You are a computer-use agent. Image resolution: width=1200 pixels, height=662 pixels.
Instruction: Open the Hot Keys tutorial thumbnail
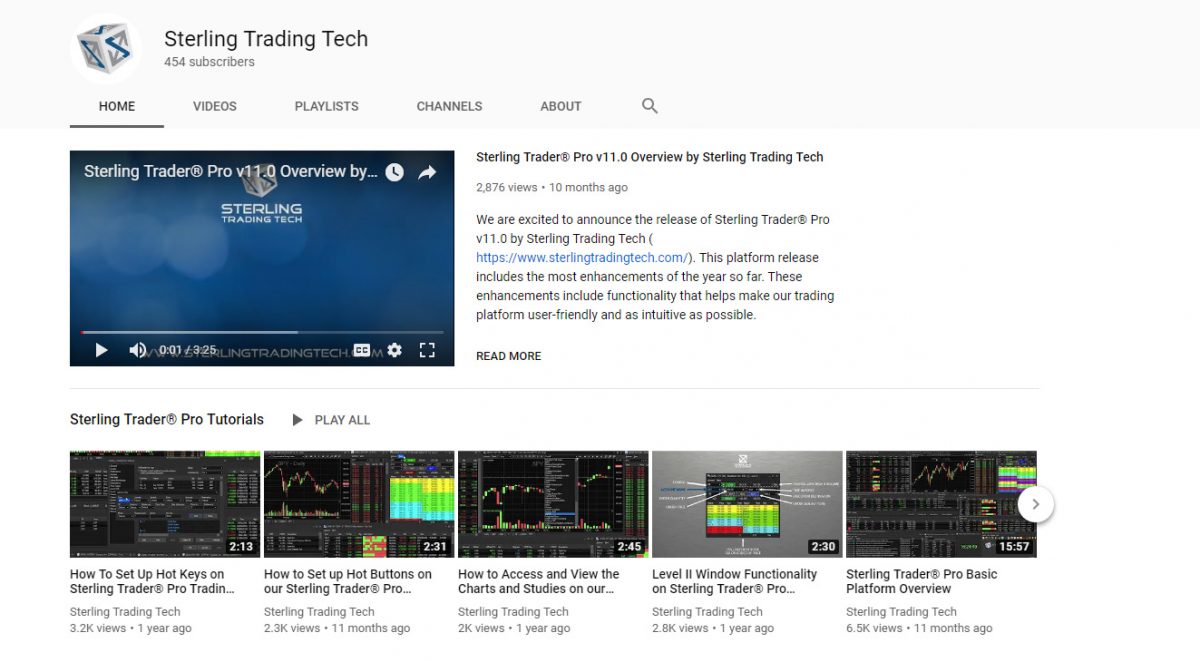[x=165, y=504]
